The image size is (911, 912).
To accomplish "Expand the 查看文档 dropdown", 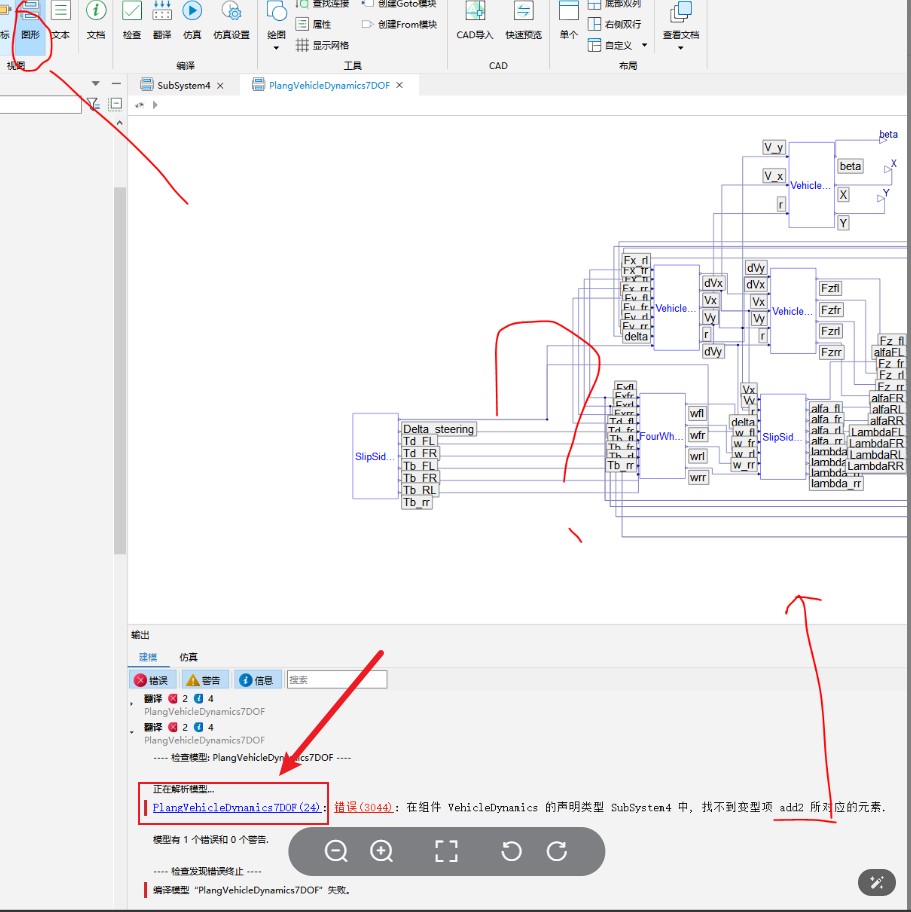I will [681, 48].
